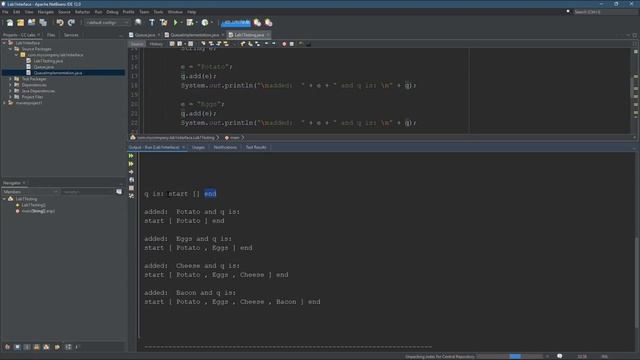Click the Open Project toolbar icon
The image size is (640, 360).
pyautogui.click(x=31, y=23)
